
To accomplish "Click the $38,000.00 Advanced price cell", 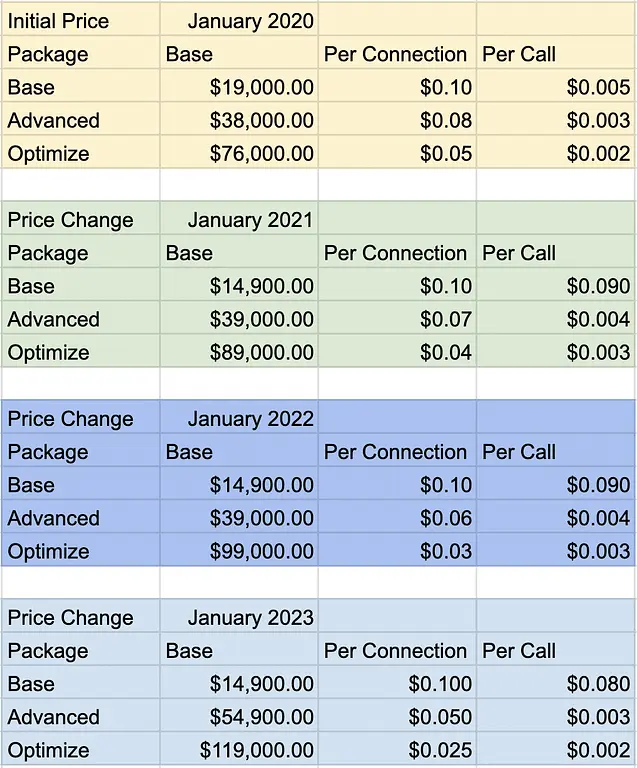I will click(261, 120).
